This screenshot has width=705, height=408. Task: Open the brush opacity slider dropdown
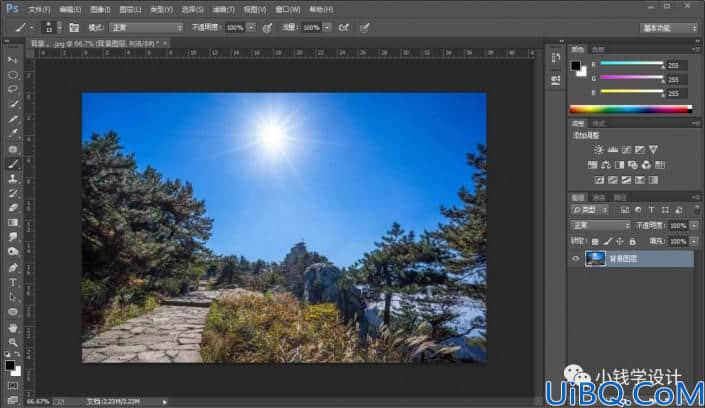(251, 28)
